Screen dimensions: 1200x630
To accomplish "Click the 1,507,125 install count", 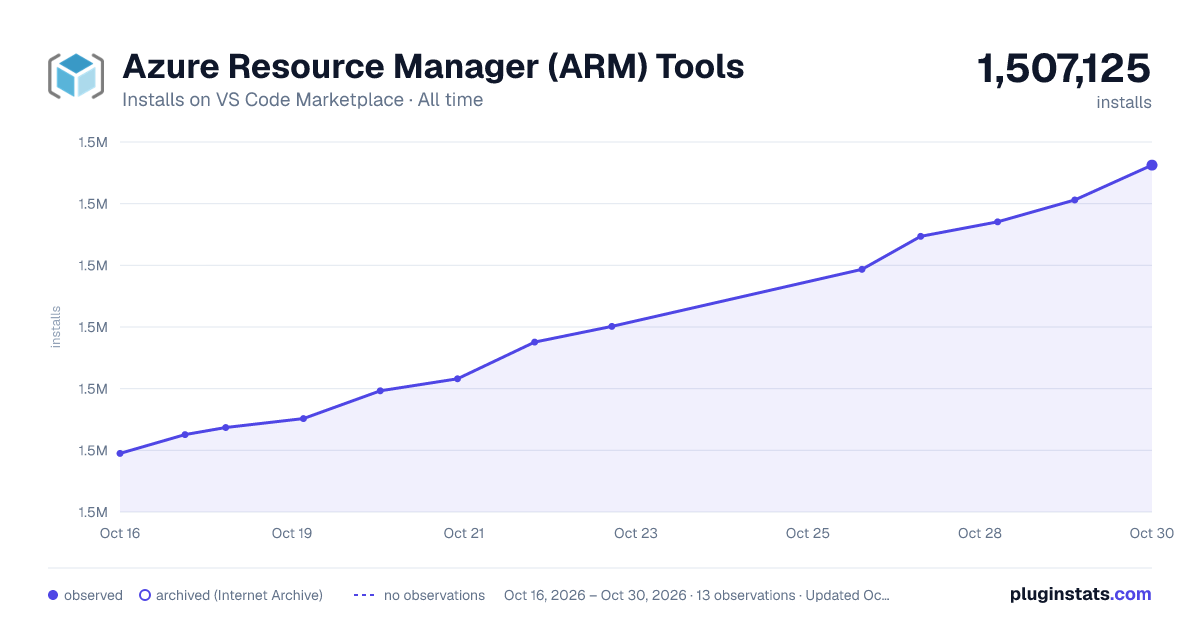I will pyautogui.click(x=1064, y=69).
